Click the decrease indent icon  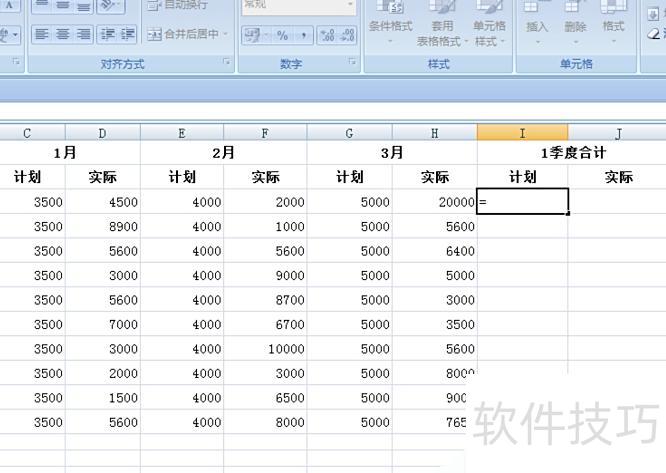tap(107, 34)
